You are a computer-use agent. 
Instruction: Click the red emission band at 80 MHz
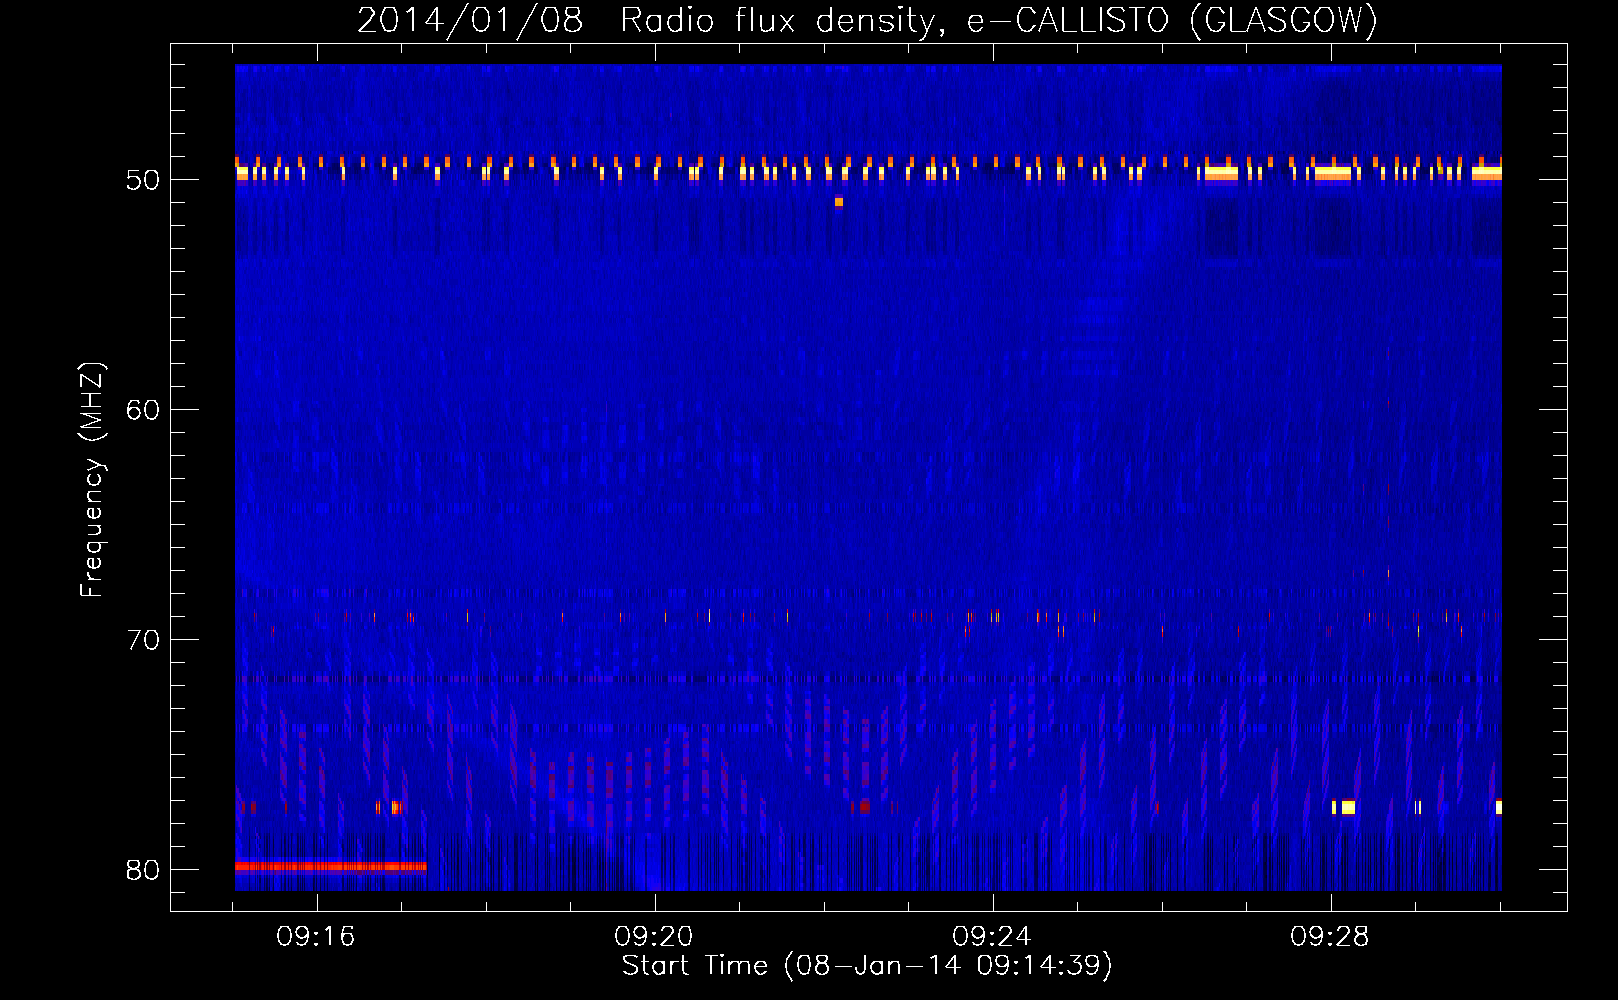tap(331, 866)
